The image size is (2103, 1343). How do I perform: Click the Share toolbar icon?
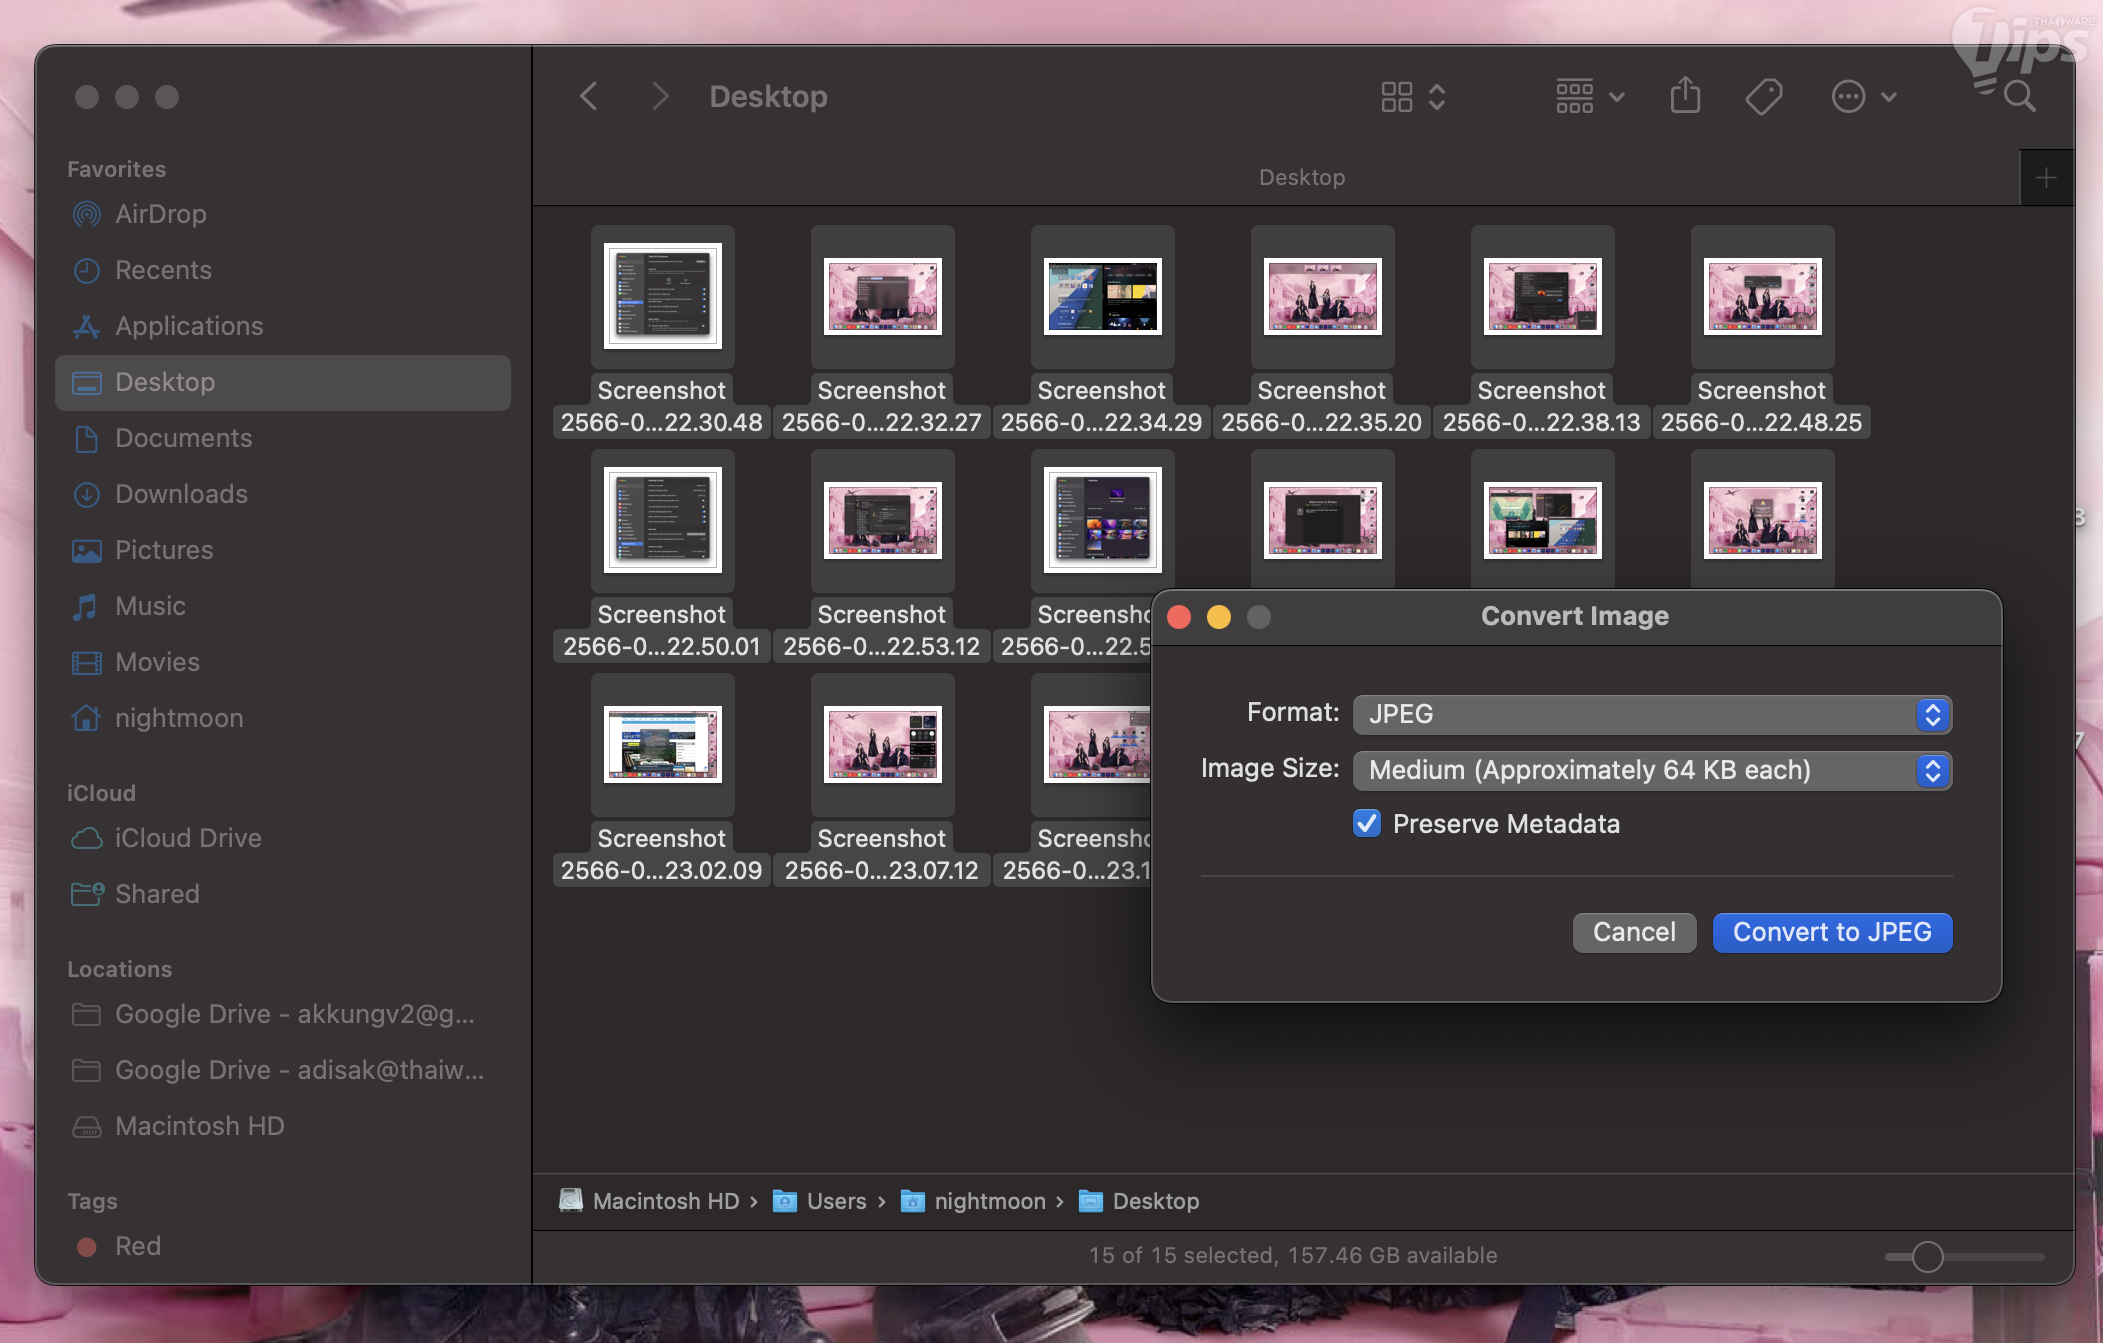(x=1685, y=97)
